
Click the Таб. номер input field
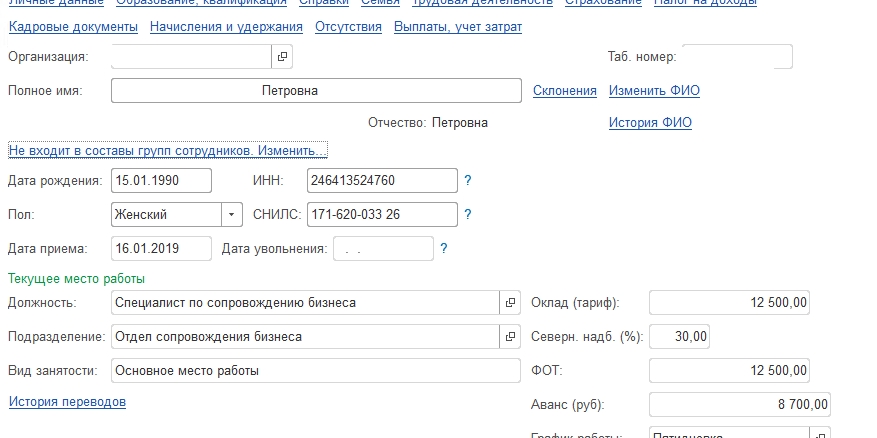click(x=737, y=57)
